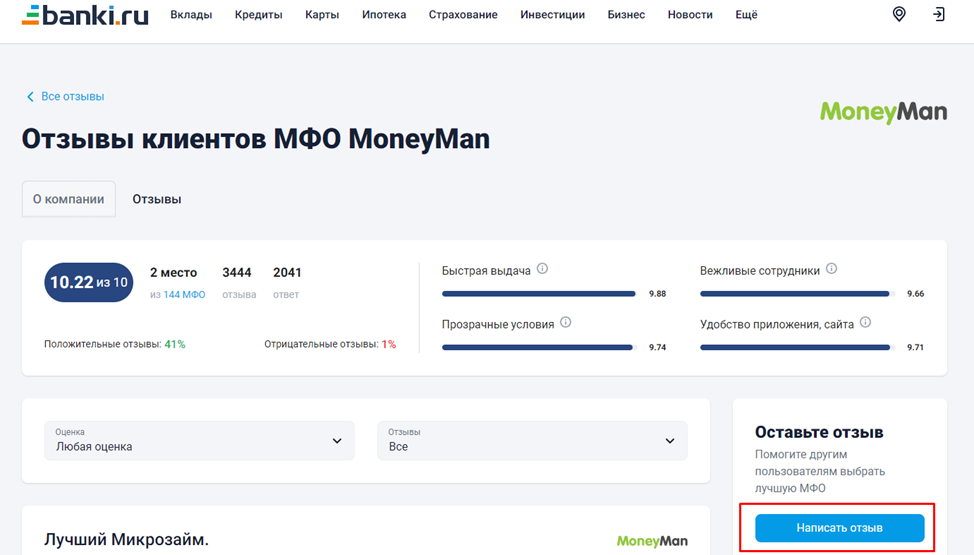
Task: Click the Написать отзыв button
Action: click(x=839, y=528)
